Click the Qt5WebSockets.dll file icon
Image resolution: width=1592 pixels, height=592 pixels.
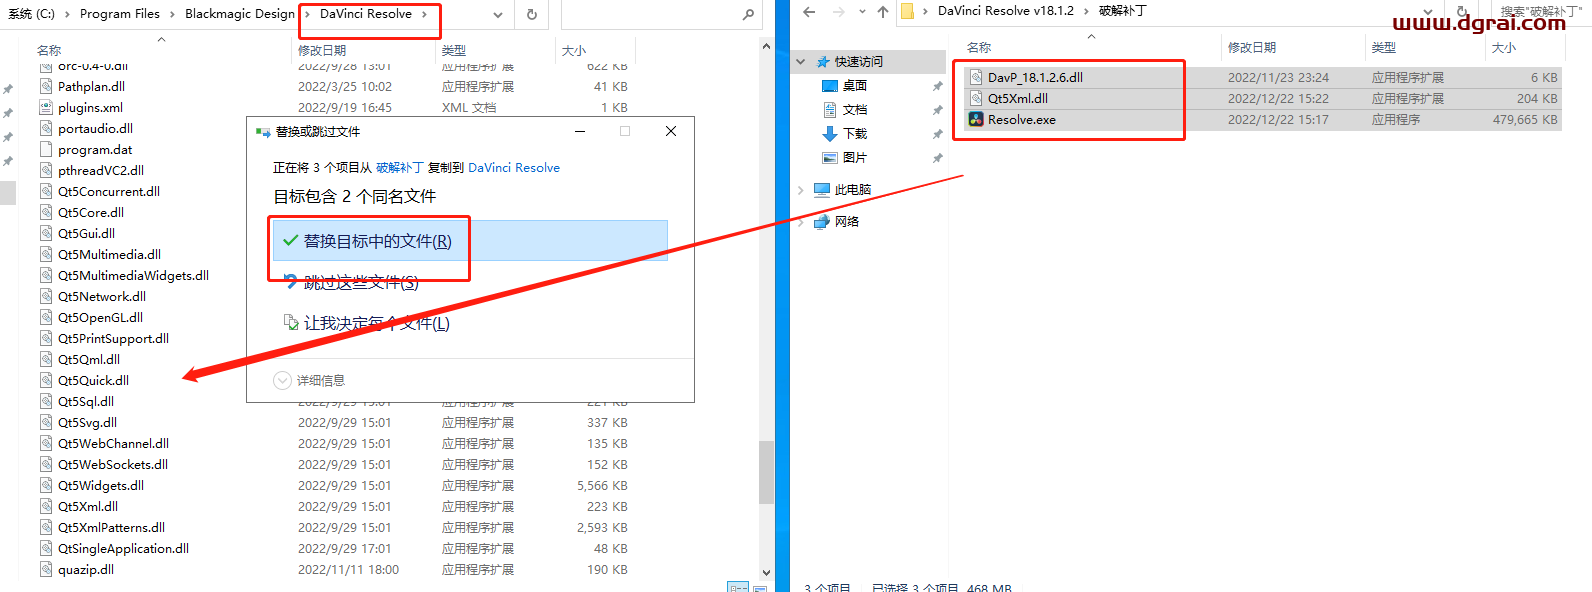(46, 464)
